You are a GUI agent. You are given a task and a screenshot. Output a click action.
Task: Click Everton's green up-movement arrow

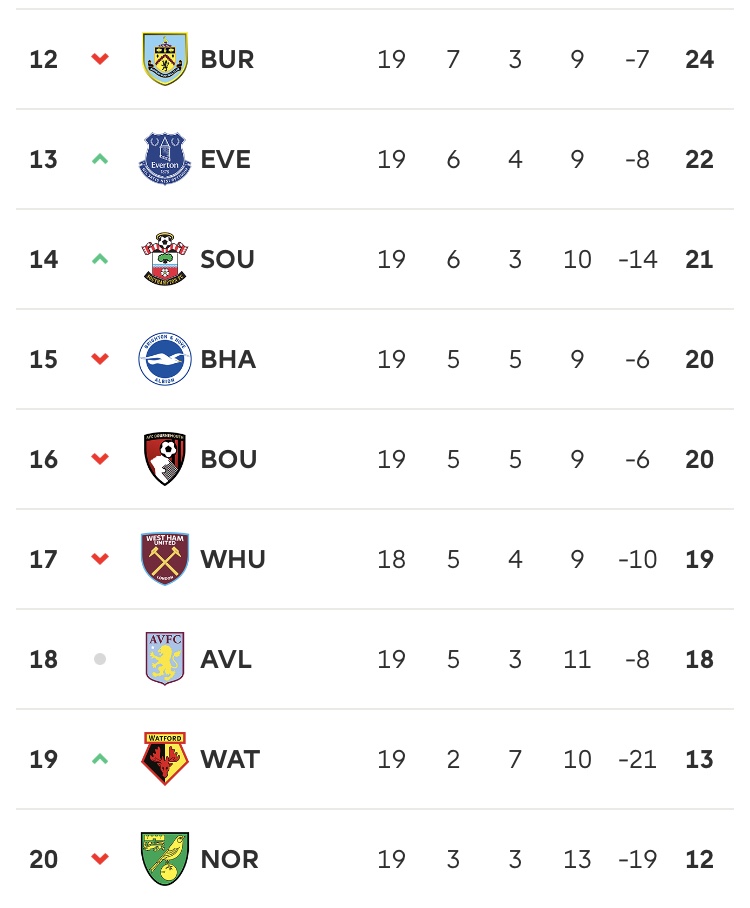click(x=99, y=159)
